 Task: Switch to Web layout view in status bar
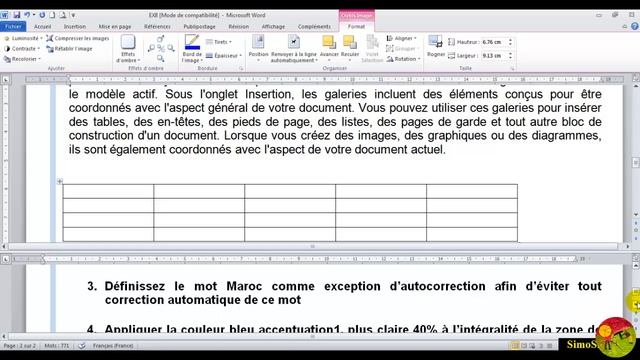pos(532,346)
